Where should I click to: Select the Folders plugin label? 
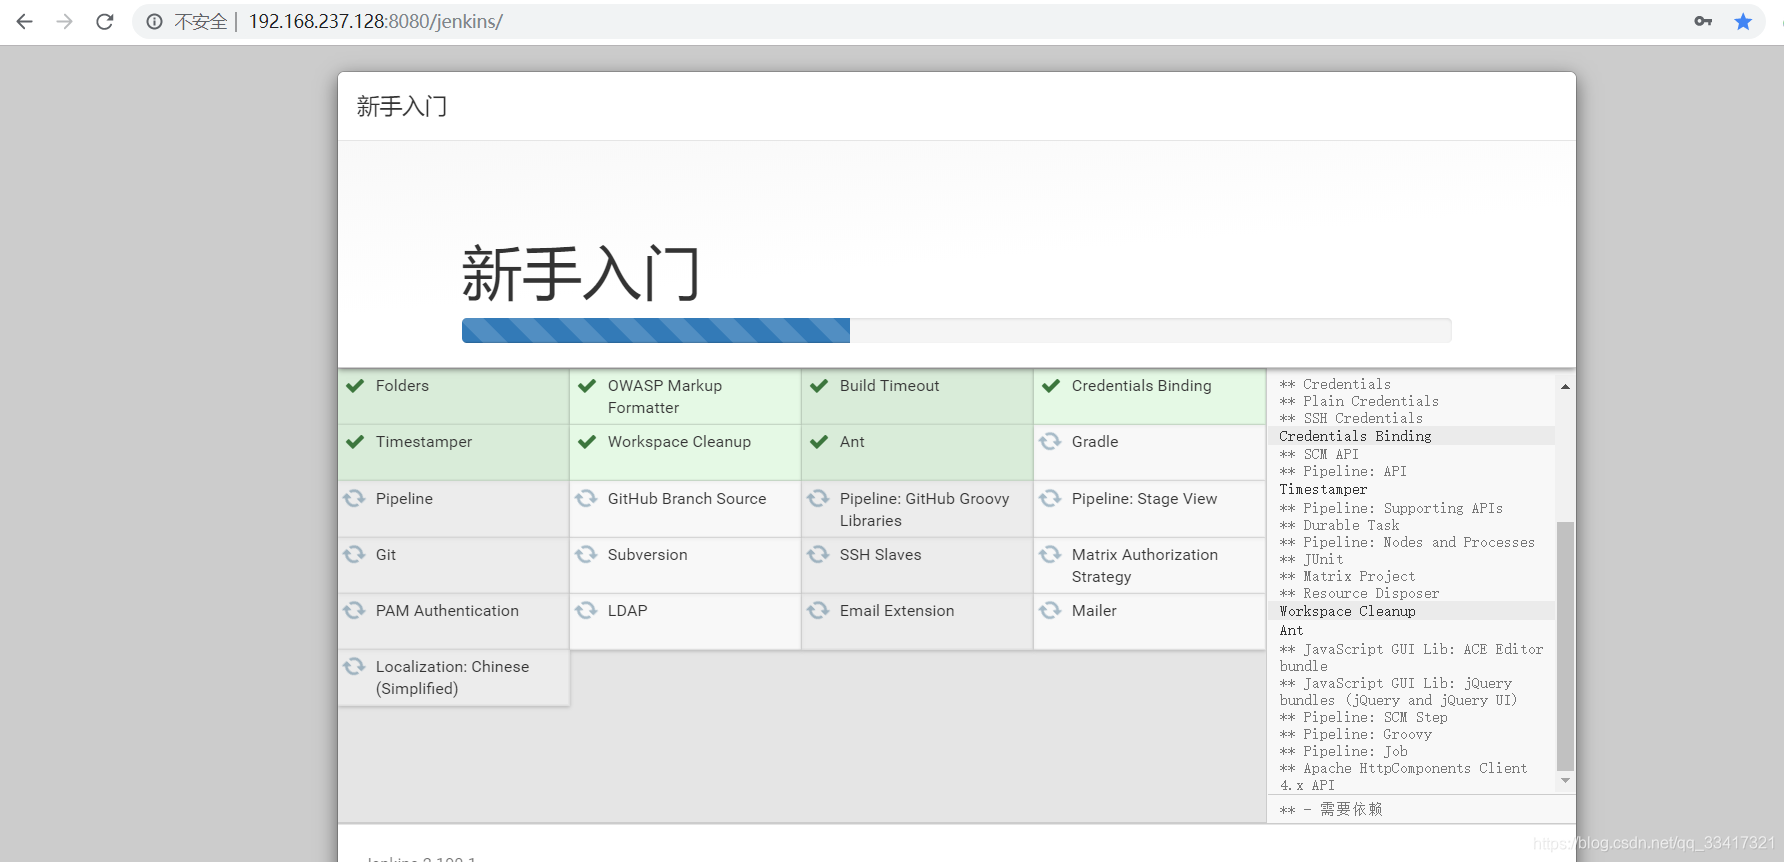tap(402, 386)
